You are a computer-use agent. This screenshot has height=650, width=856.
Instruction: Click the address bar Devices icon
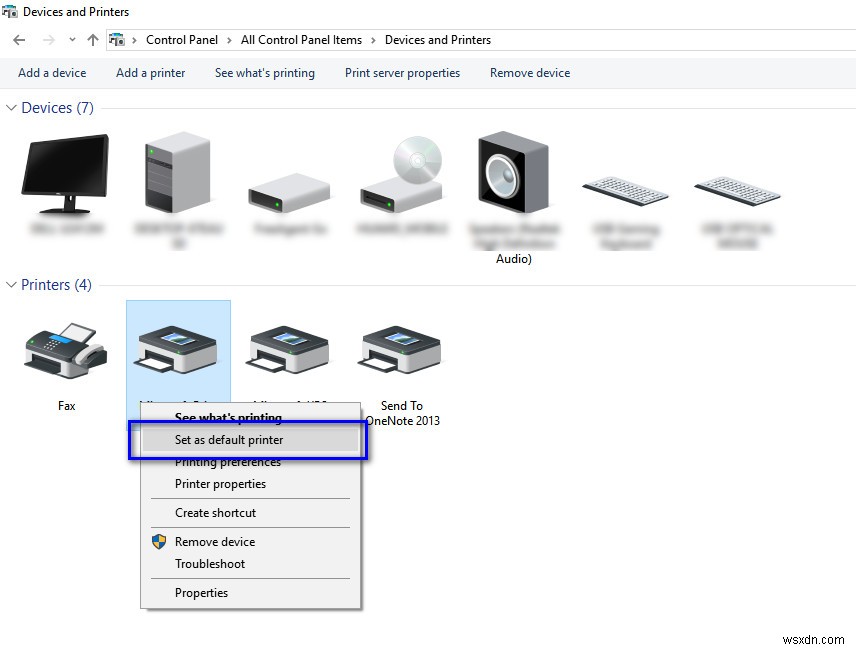tap(116, 40)
